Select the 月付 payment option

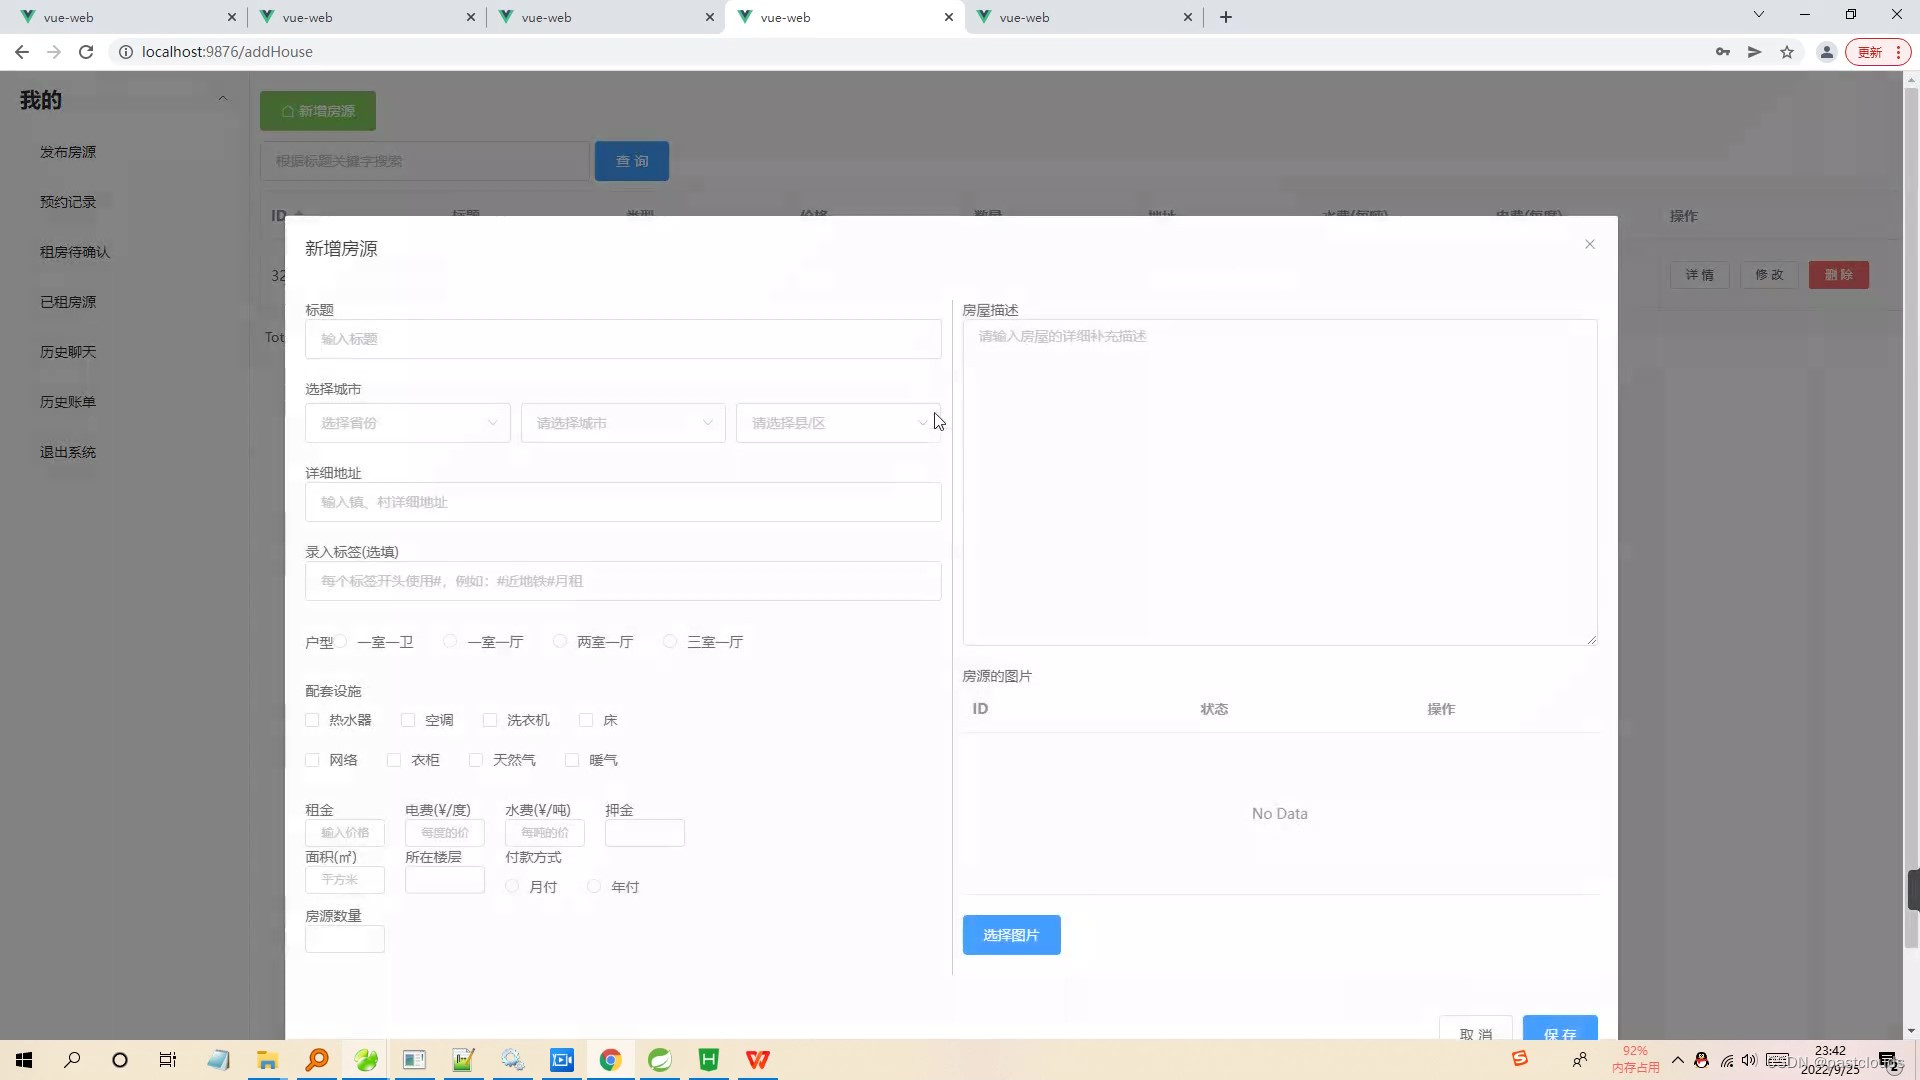(512, 886)
